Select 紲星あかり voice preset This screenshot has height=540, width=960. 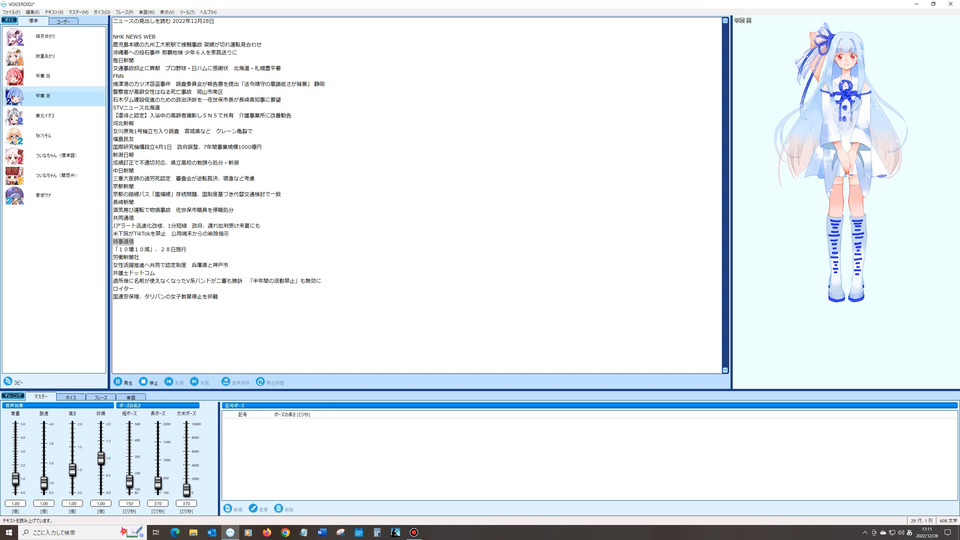point(54,56)
